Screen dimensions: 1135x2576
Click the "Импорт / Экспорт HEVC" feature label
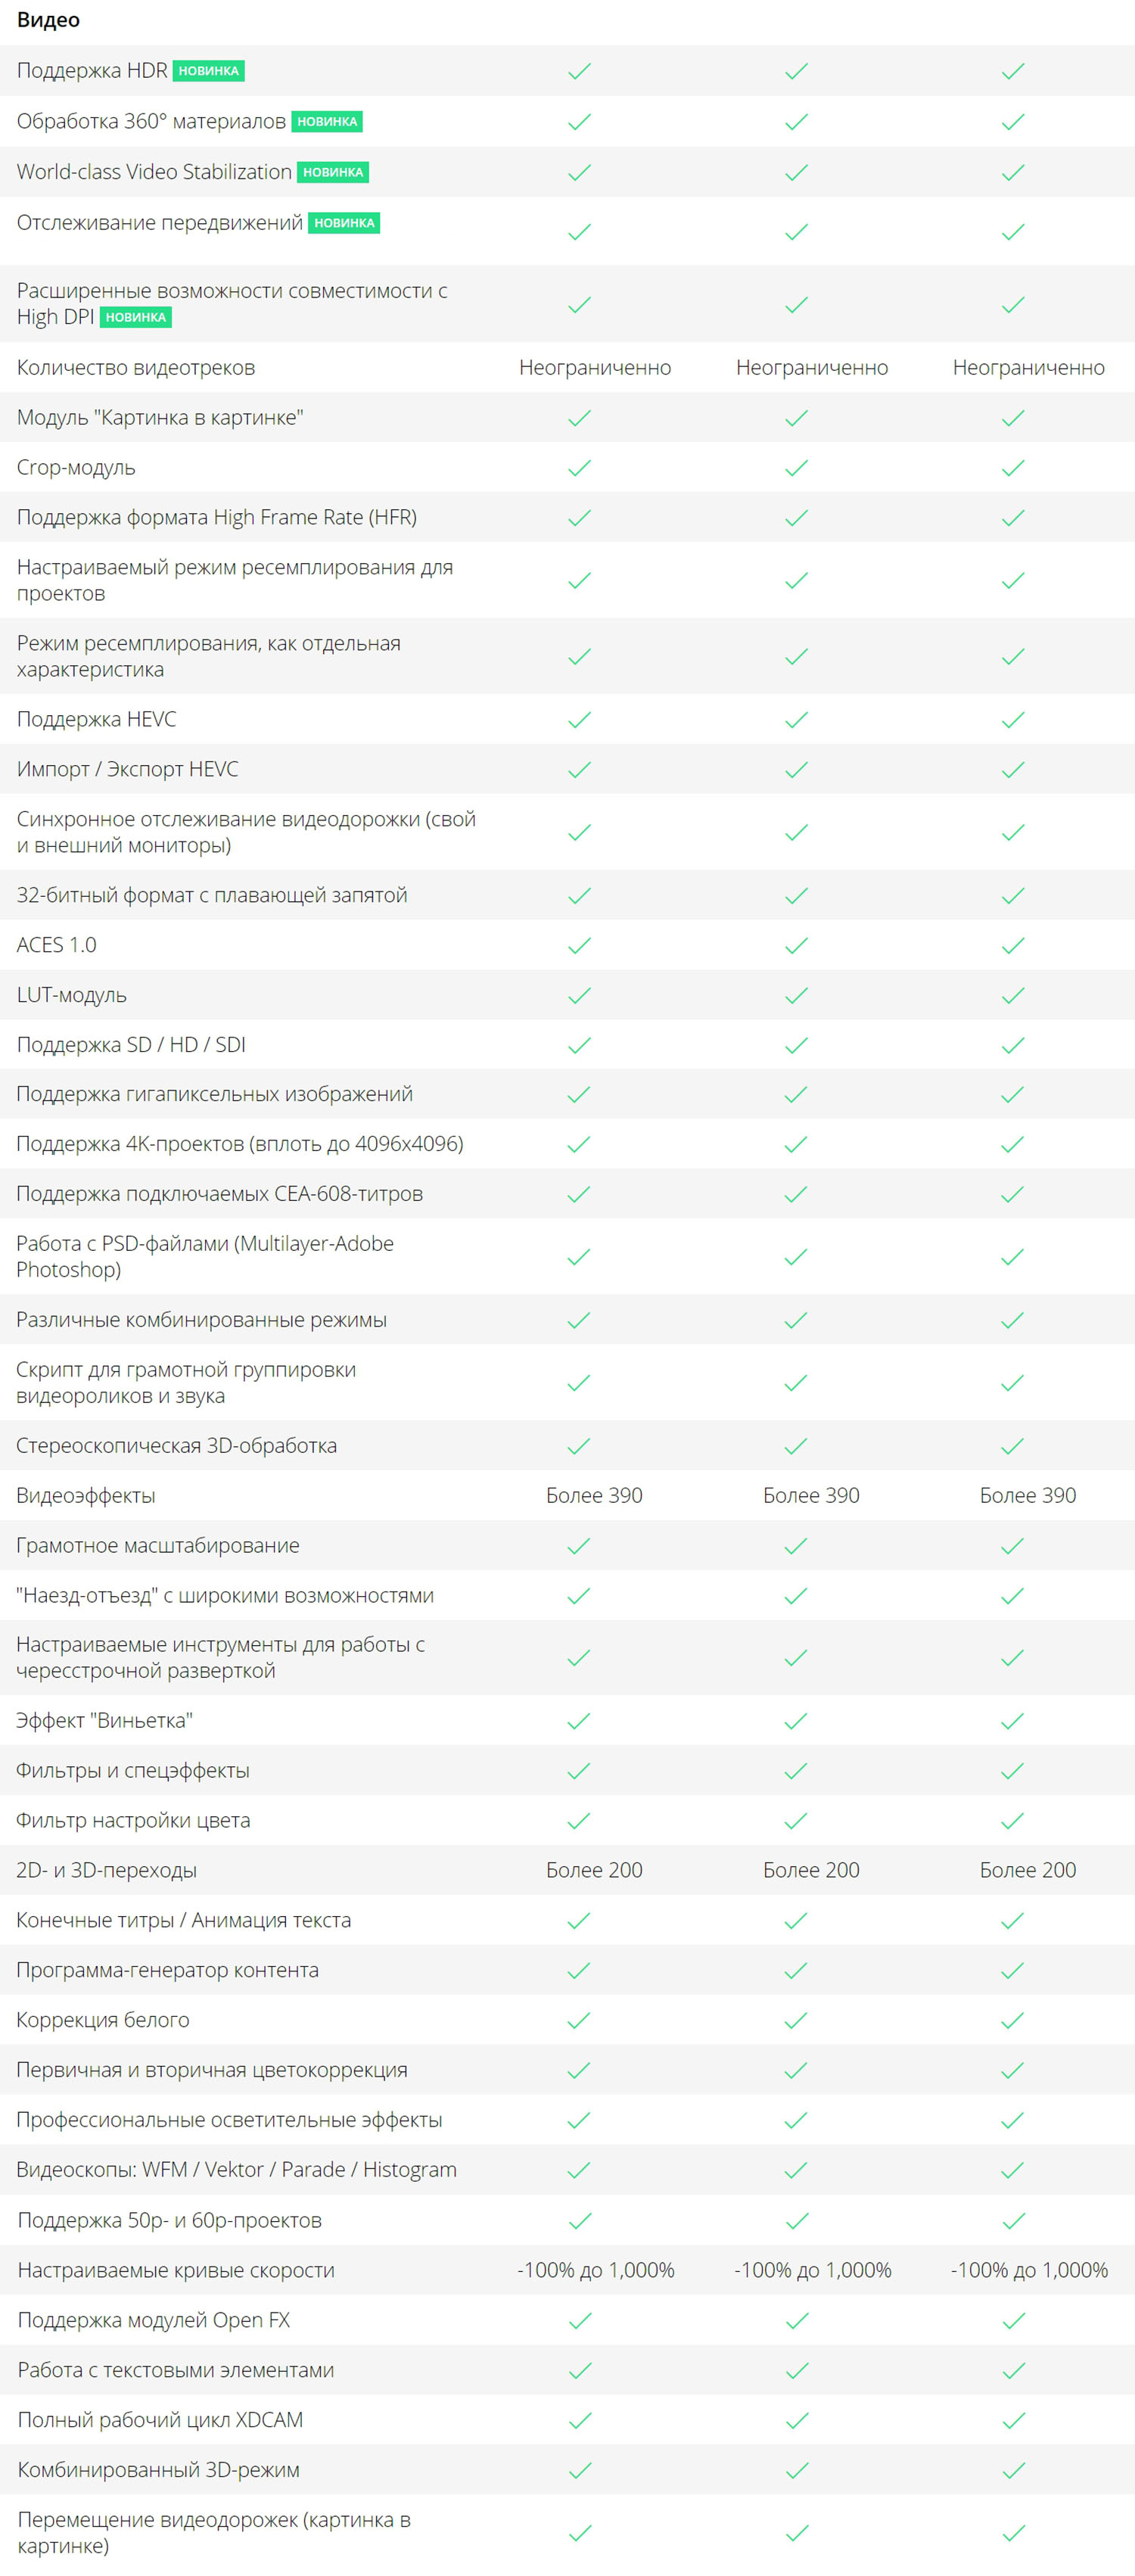click(127, 770)
